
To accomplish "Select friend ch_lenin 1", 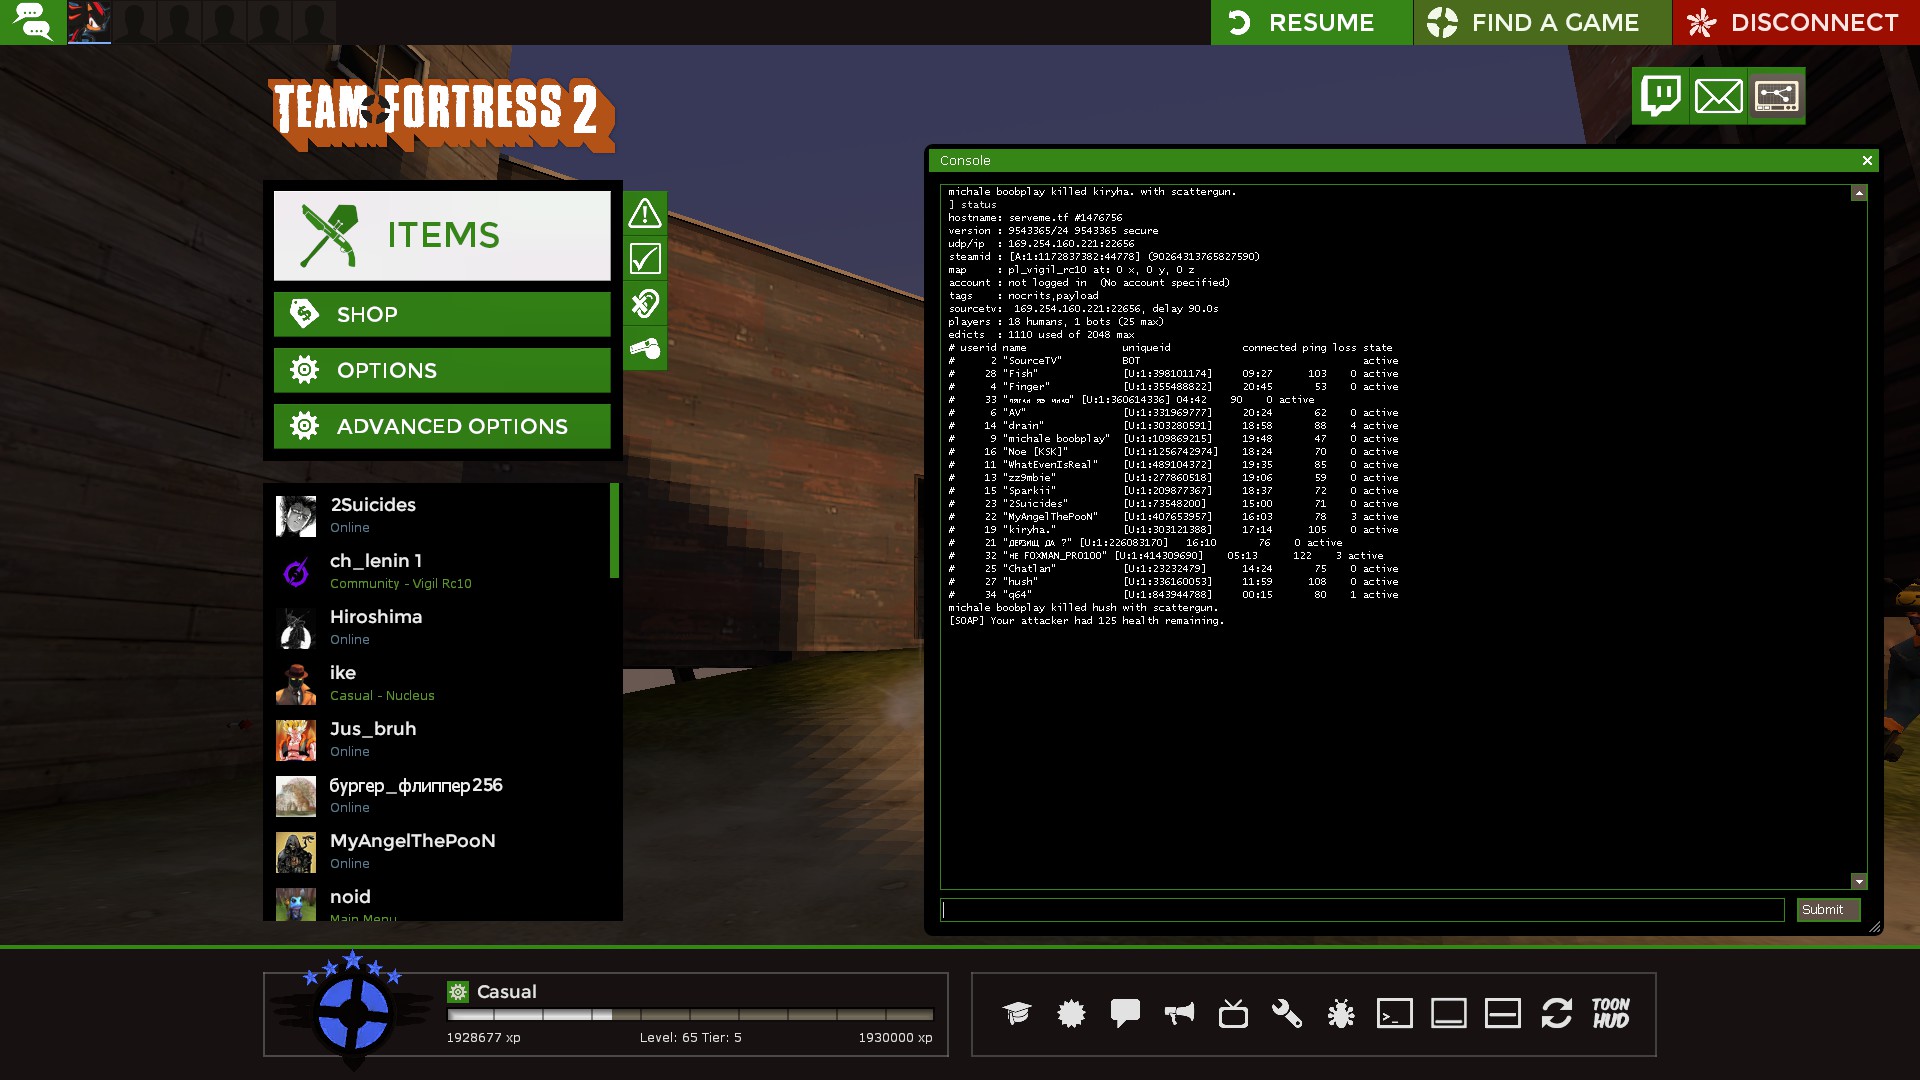I will (440, 571).
